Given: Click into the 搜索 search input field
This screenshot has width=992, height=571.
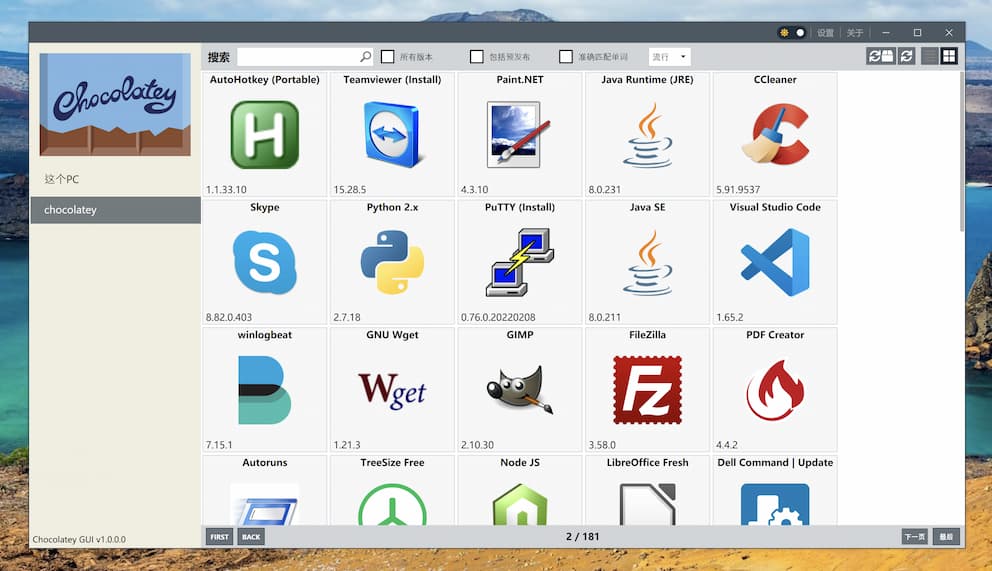Looking at the screenshot, I should pyautogui.click(x=298, y=57).
